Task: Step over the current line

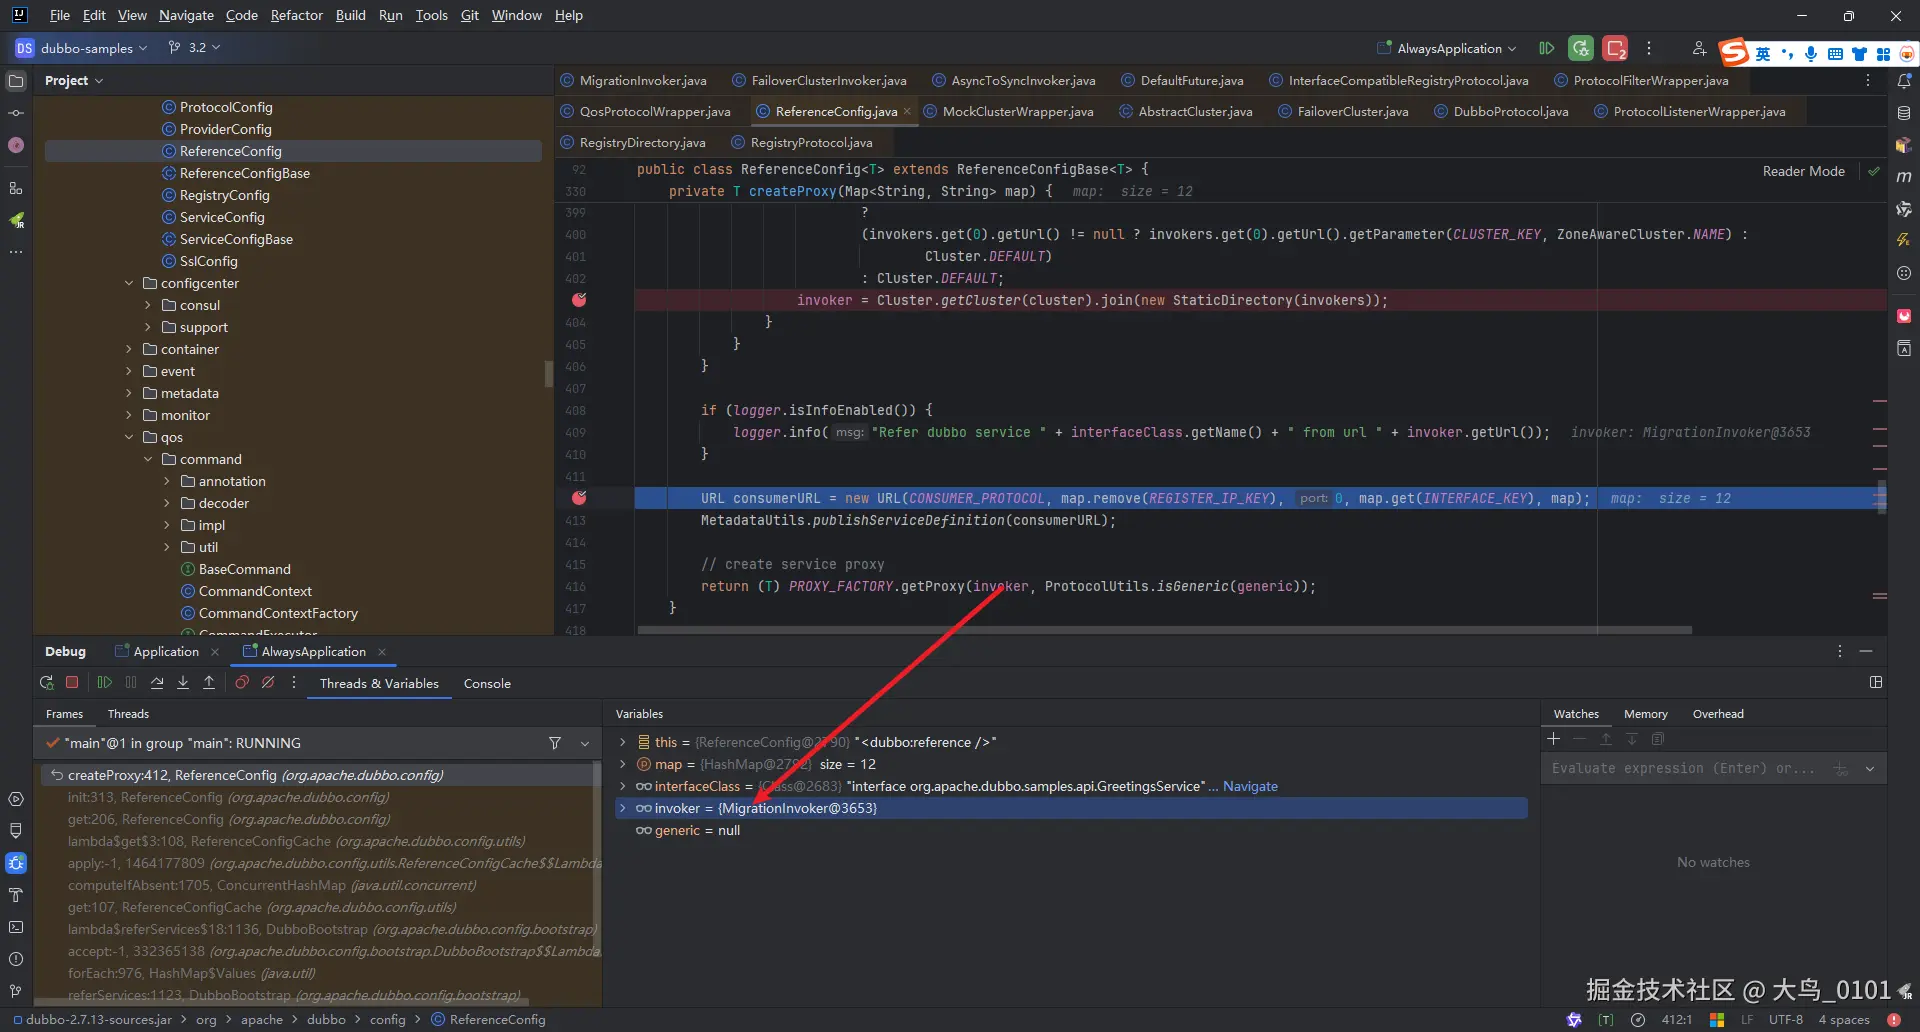Action: [157, 683]
